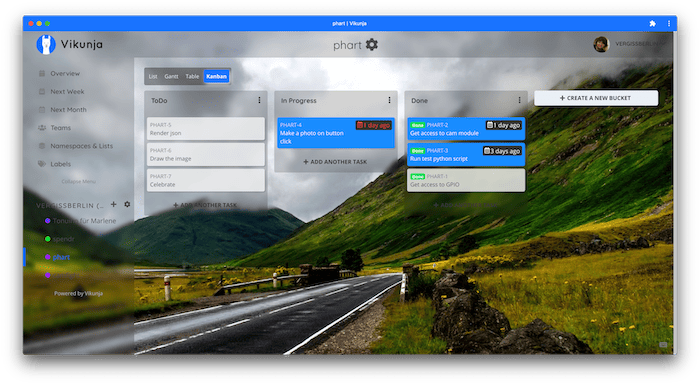The height and width of the screenshot is (385, 700).
Task: Expand the VERGISSBERLIN namespace
Action: pos(70,205)
